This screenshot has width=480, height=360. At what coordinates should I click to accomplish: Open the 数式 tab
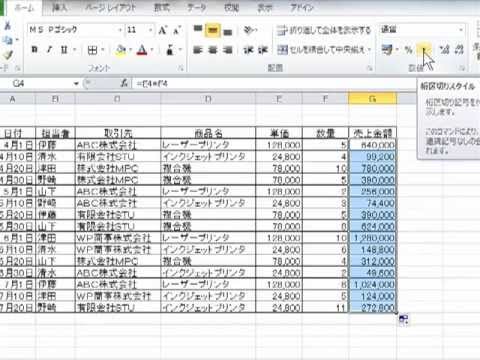[162, 8]
